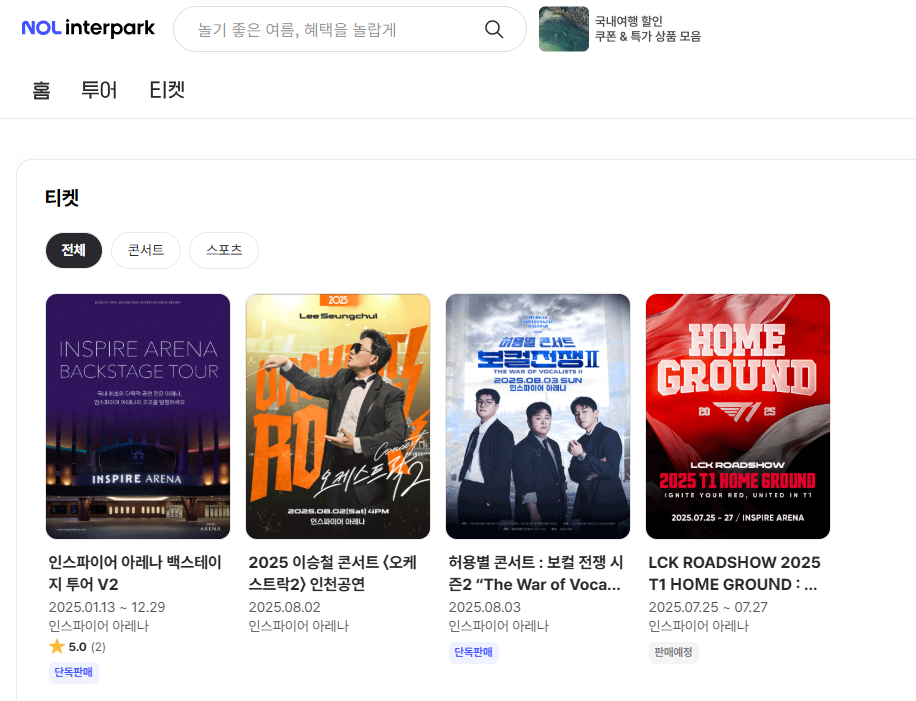Viewport: 916px width, 701px height.
Task: Select the 콘서트 filter chip
Action: [x=146, y=251]
